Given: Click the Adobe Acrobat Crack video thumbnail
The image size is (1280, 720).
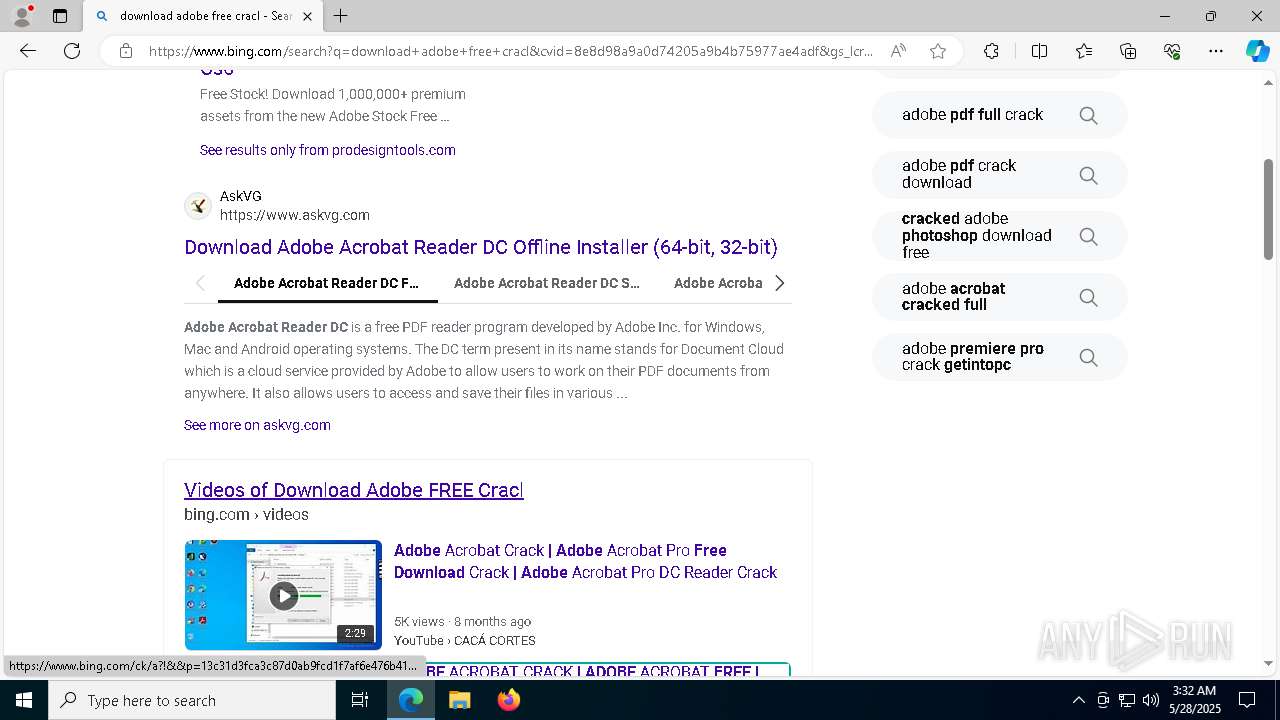Looking at the screenshot, I should click(283, 595).
